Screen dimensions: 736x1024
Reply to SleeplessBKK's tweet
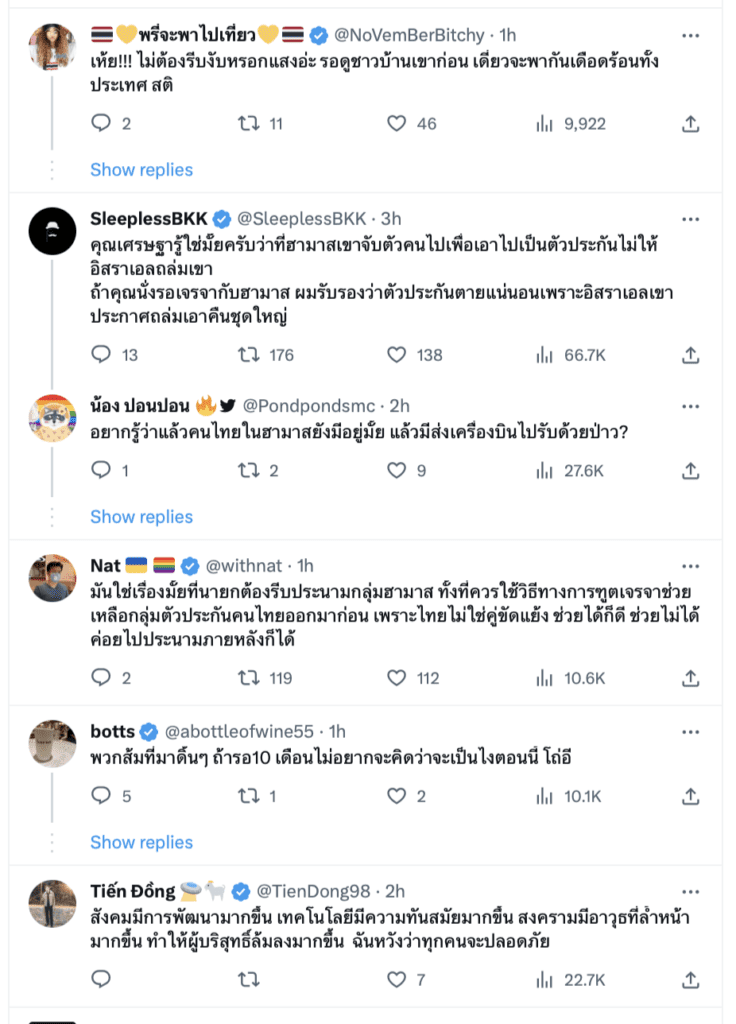click(x=101, y=354)
